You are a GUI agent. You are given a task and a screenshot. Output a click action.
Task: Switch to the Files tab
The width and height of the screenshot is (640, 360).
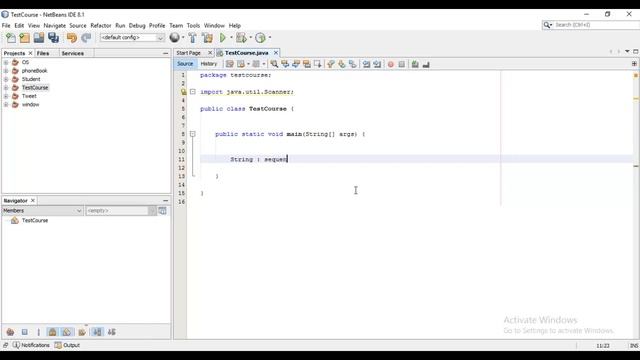click(43, 53)
